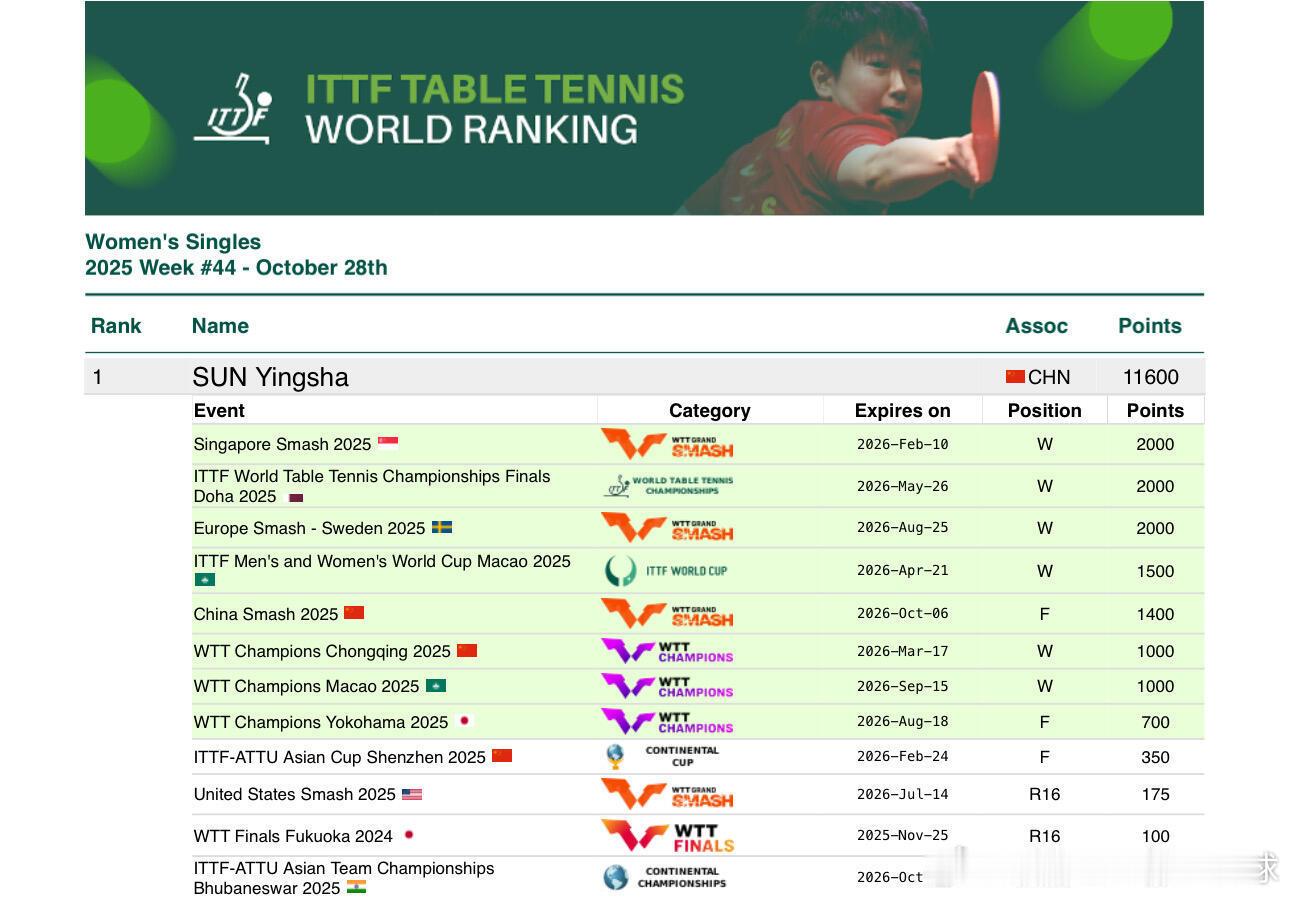Click the Singapore flag beside Singapore Smash 2025
This screenshot has height=899, width=1290.
coord(388,443)
